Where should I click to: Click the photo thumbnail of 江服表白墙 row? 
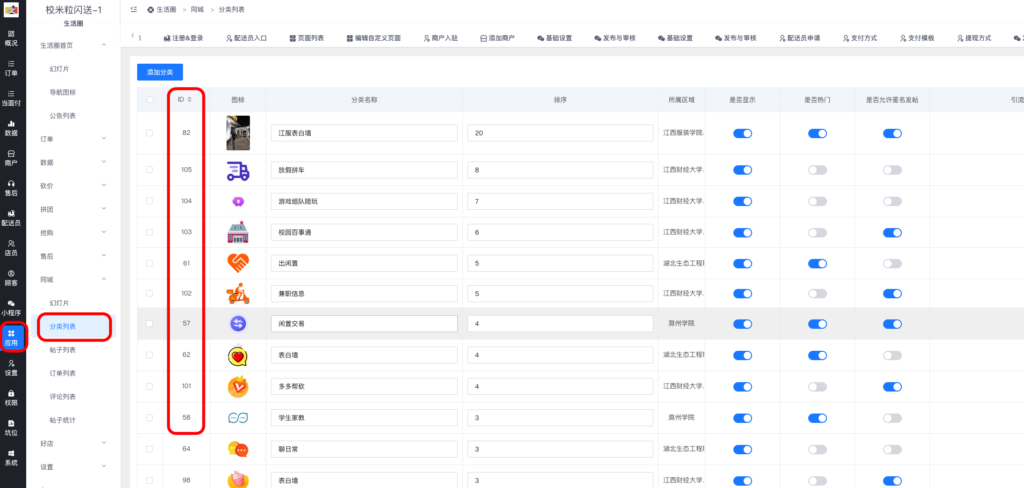[238, 133]
